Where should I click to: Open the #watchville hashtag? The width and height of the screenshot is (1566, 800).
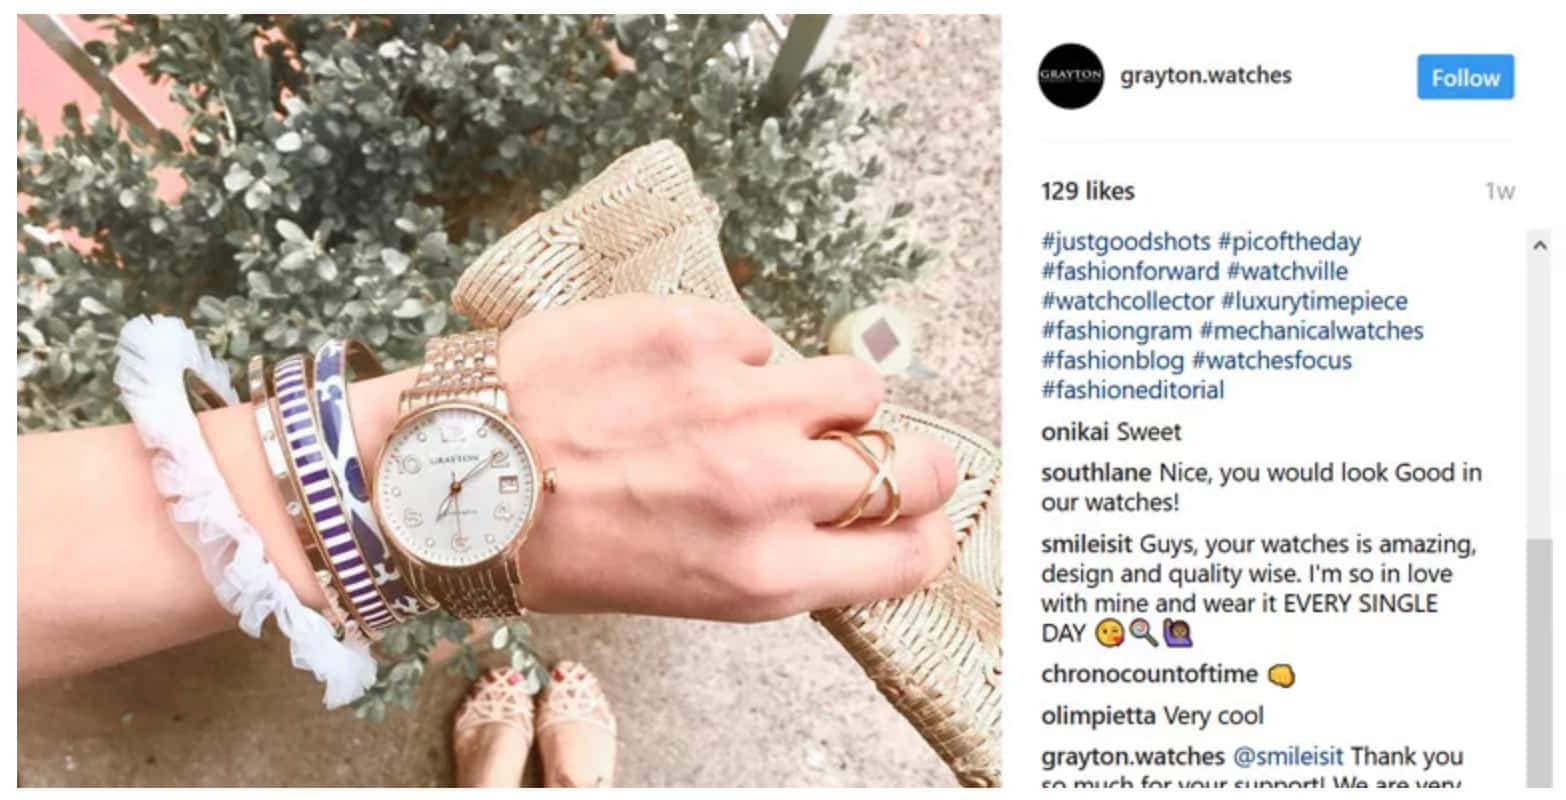pyautogui.click(x=1287, y=272)
